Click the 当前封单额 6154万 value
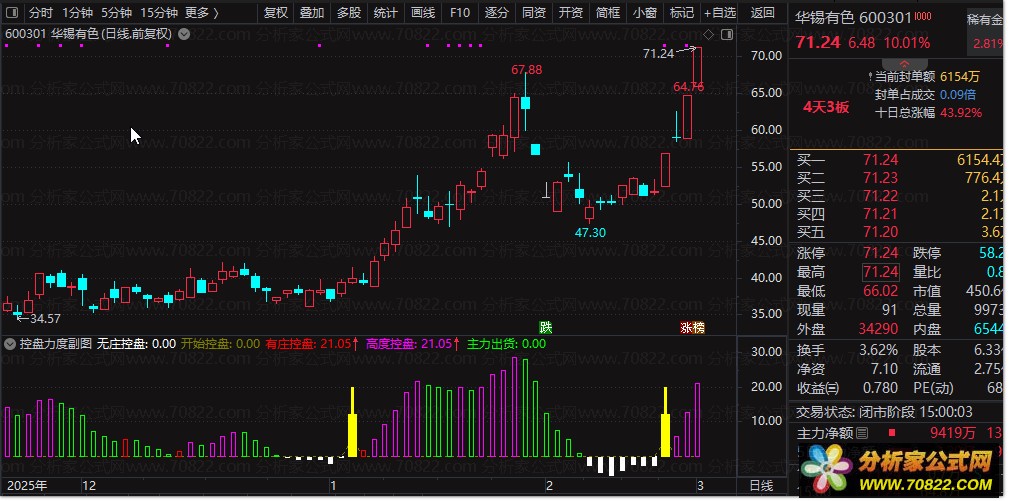Image resolution: width=1009 pixels, height=501 pixels. click(960, 77)
